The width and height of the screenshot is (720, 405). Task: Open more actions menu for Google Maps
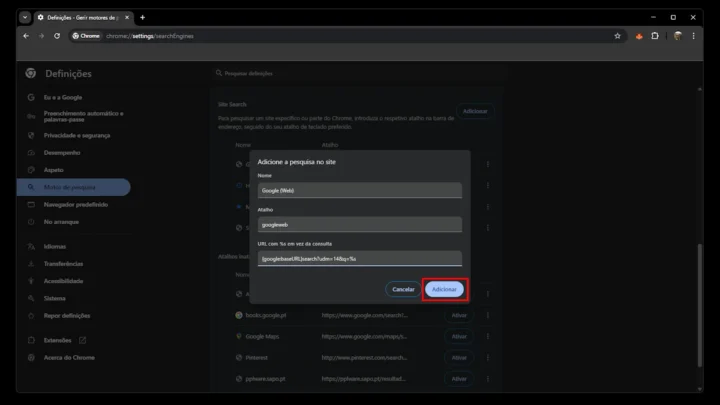point(488,336)
